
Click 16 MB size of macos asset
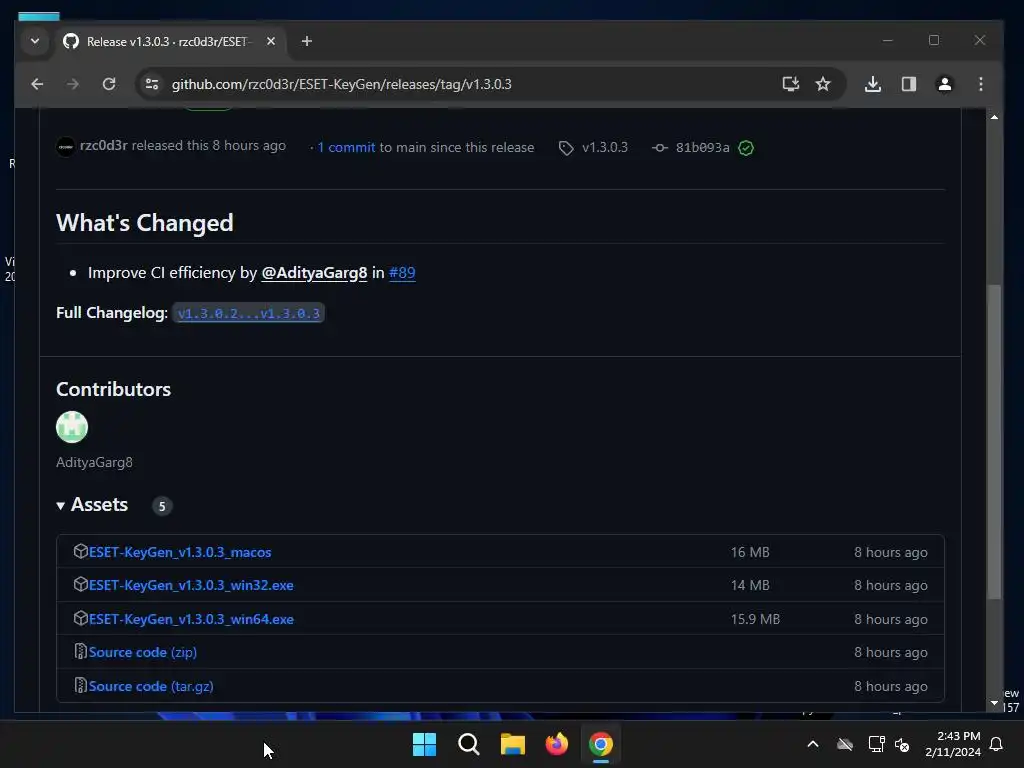(750, 552)
